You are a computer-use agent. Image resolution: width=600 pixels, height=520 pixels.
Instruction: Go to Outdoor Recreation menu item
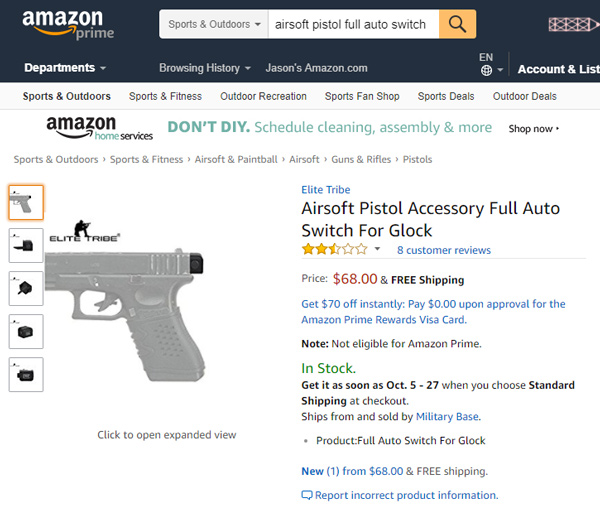263,96
